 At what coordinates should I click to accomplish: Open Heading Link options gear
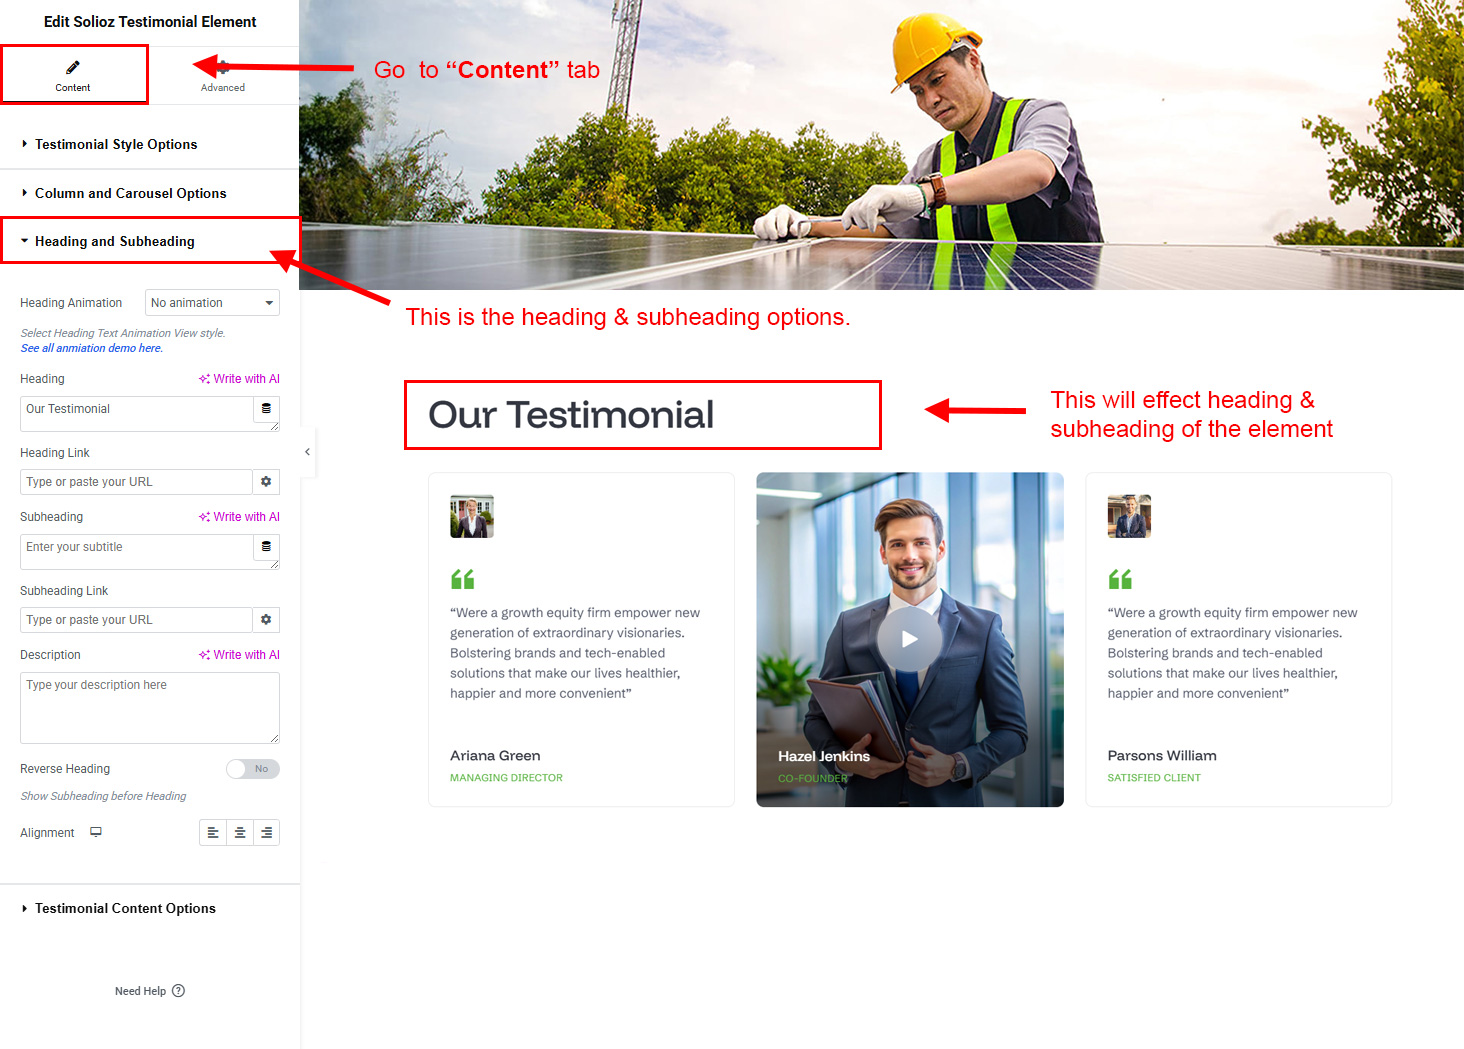coord(266,482)
